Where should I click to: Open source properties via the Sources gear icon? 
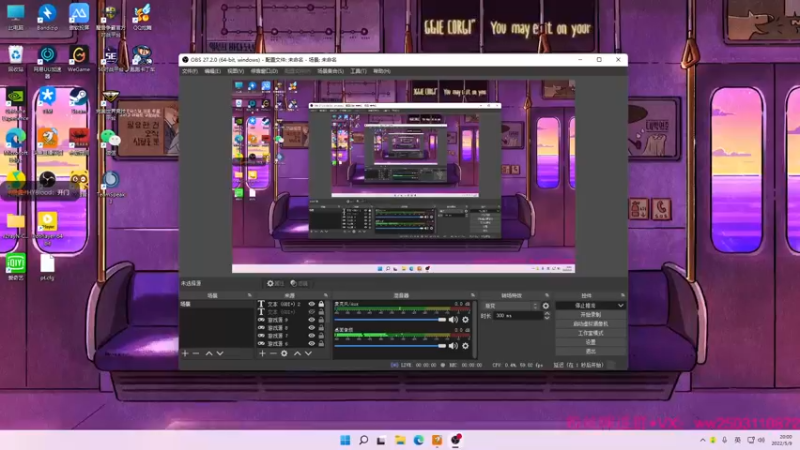click(284, 353)
